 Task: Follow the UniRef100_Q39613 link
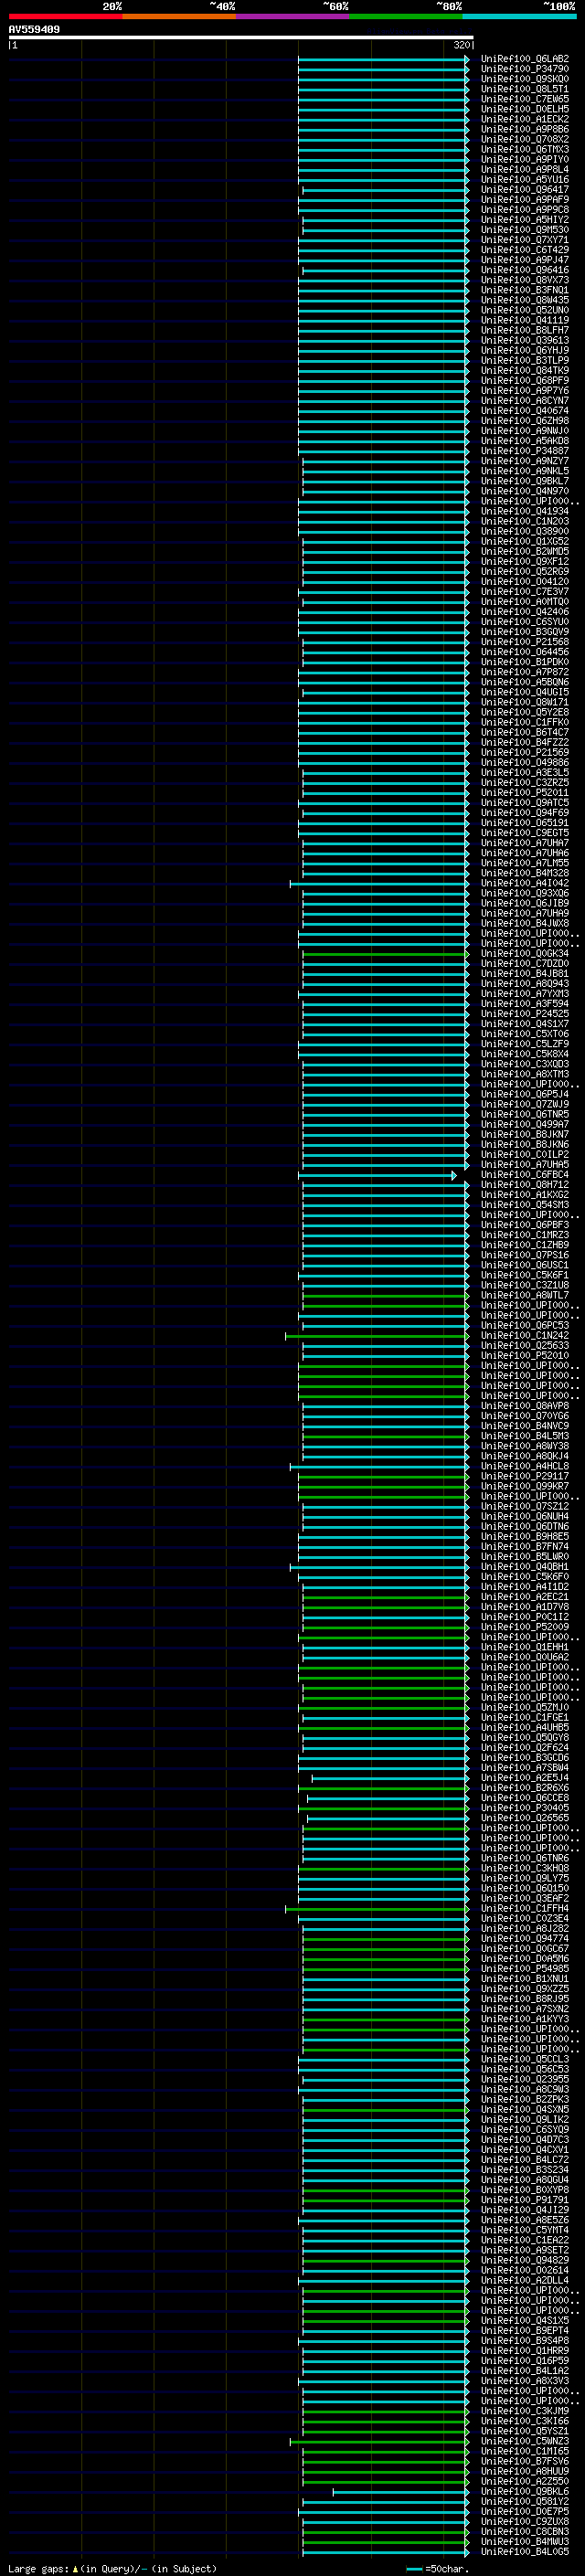tap(525, 340)
